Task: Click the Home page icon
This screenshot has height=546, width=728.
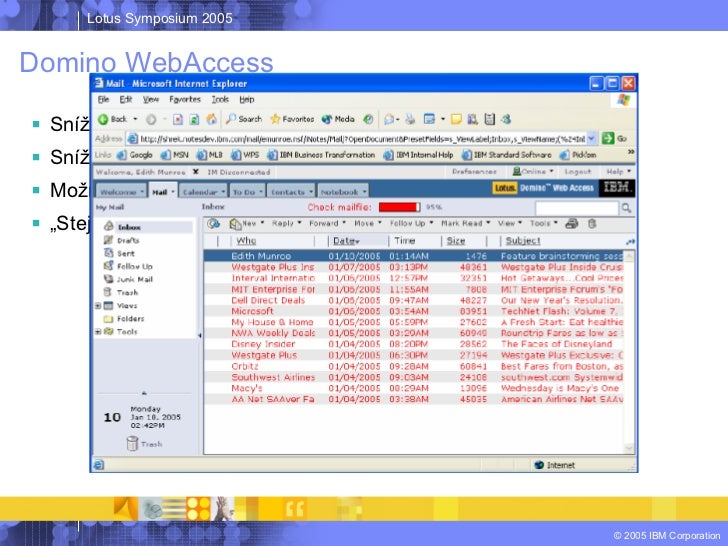Action: click(211, 119)
